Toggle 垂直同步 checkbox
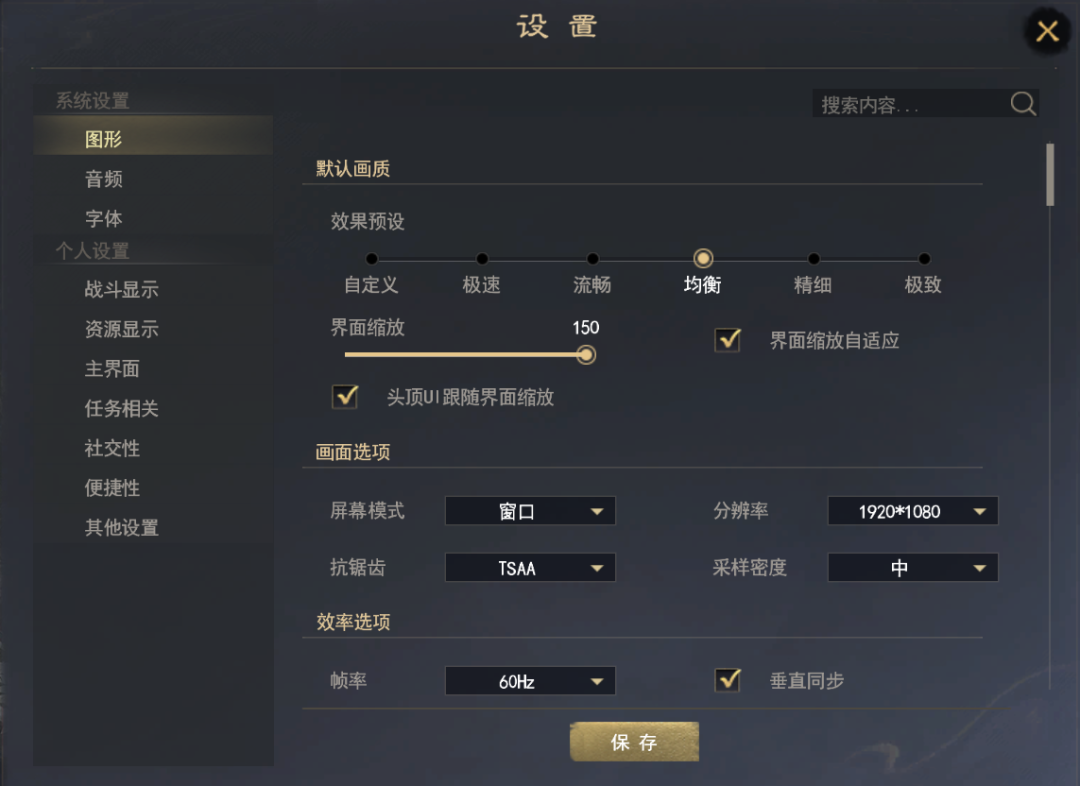The width and height of the screenshot is (1080, 786). click(x=727, y=680)
